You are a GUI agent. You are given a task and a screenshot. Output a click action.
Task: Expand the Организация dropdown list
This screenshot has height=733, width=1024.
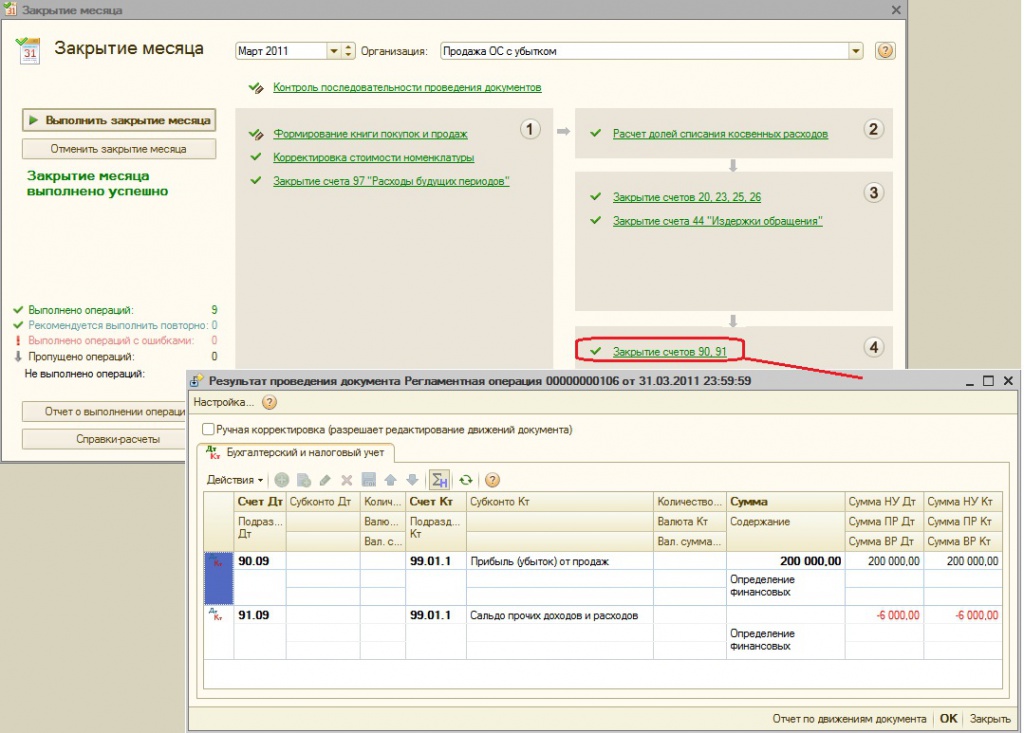(x=856, y=51)
